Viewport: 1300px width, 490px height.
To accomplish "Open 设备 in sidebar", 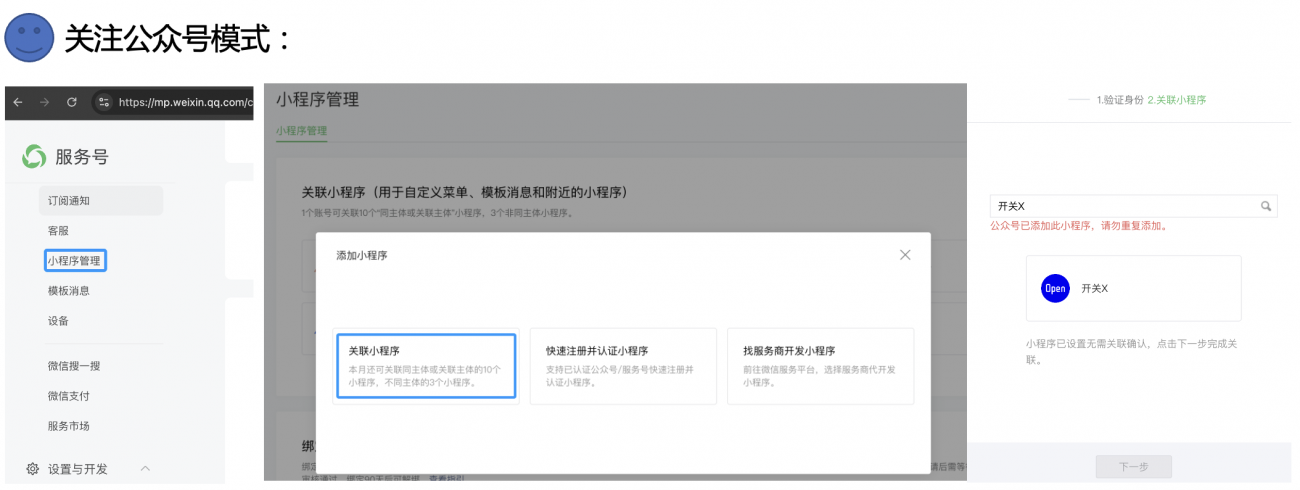I will 58,320.
